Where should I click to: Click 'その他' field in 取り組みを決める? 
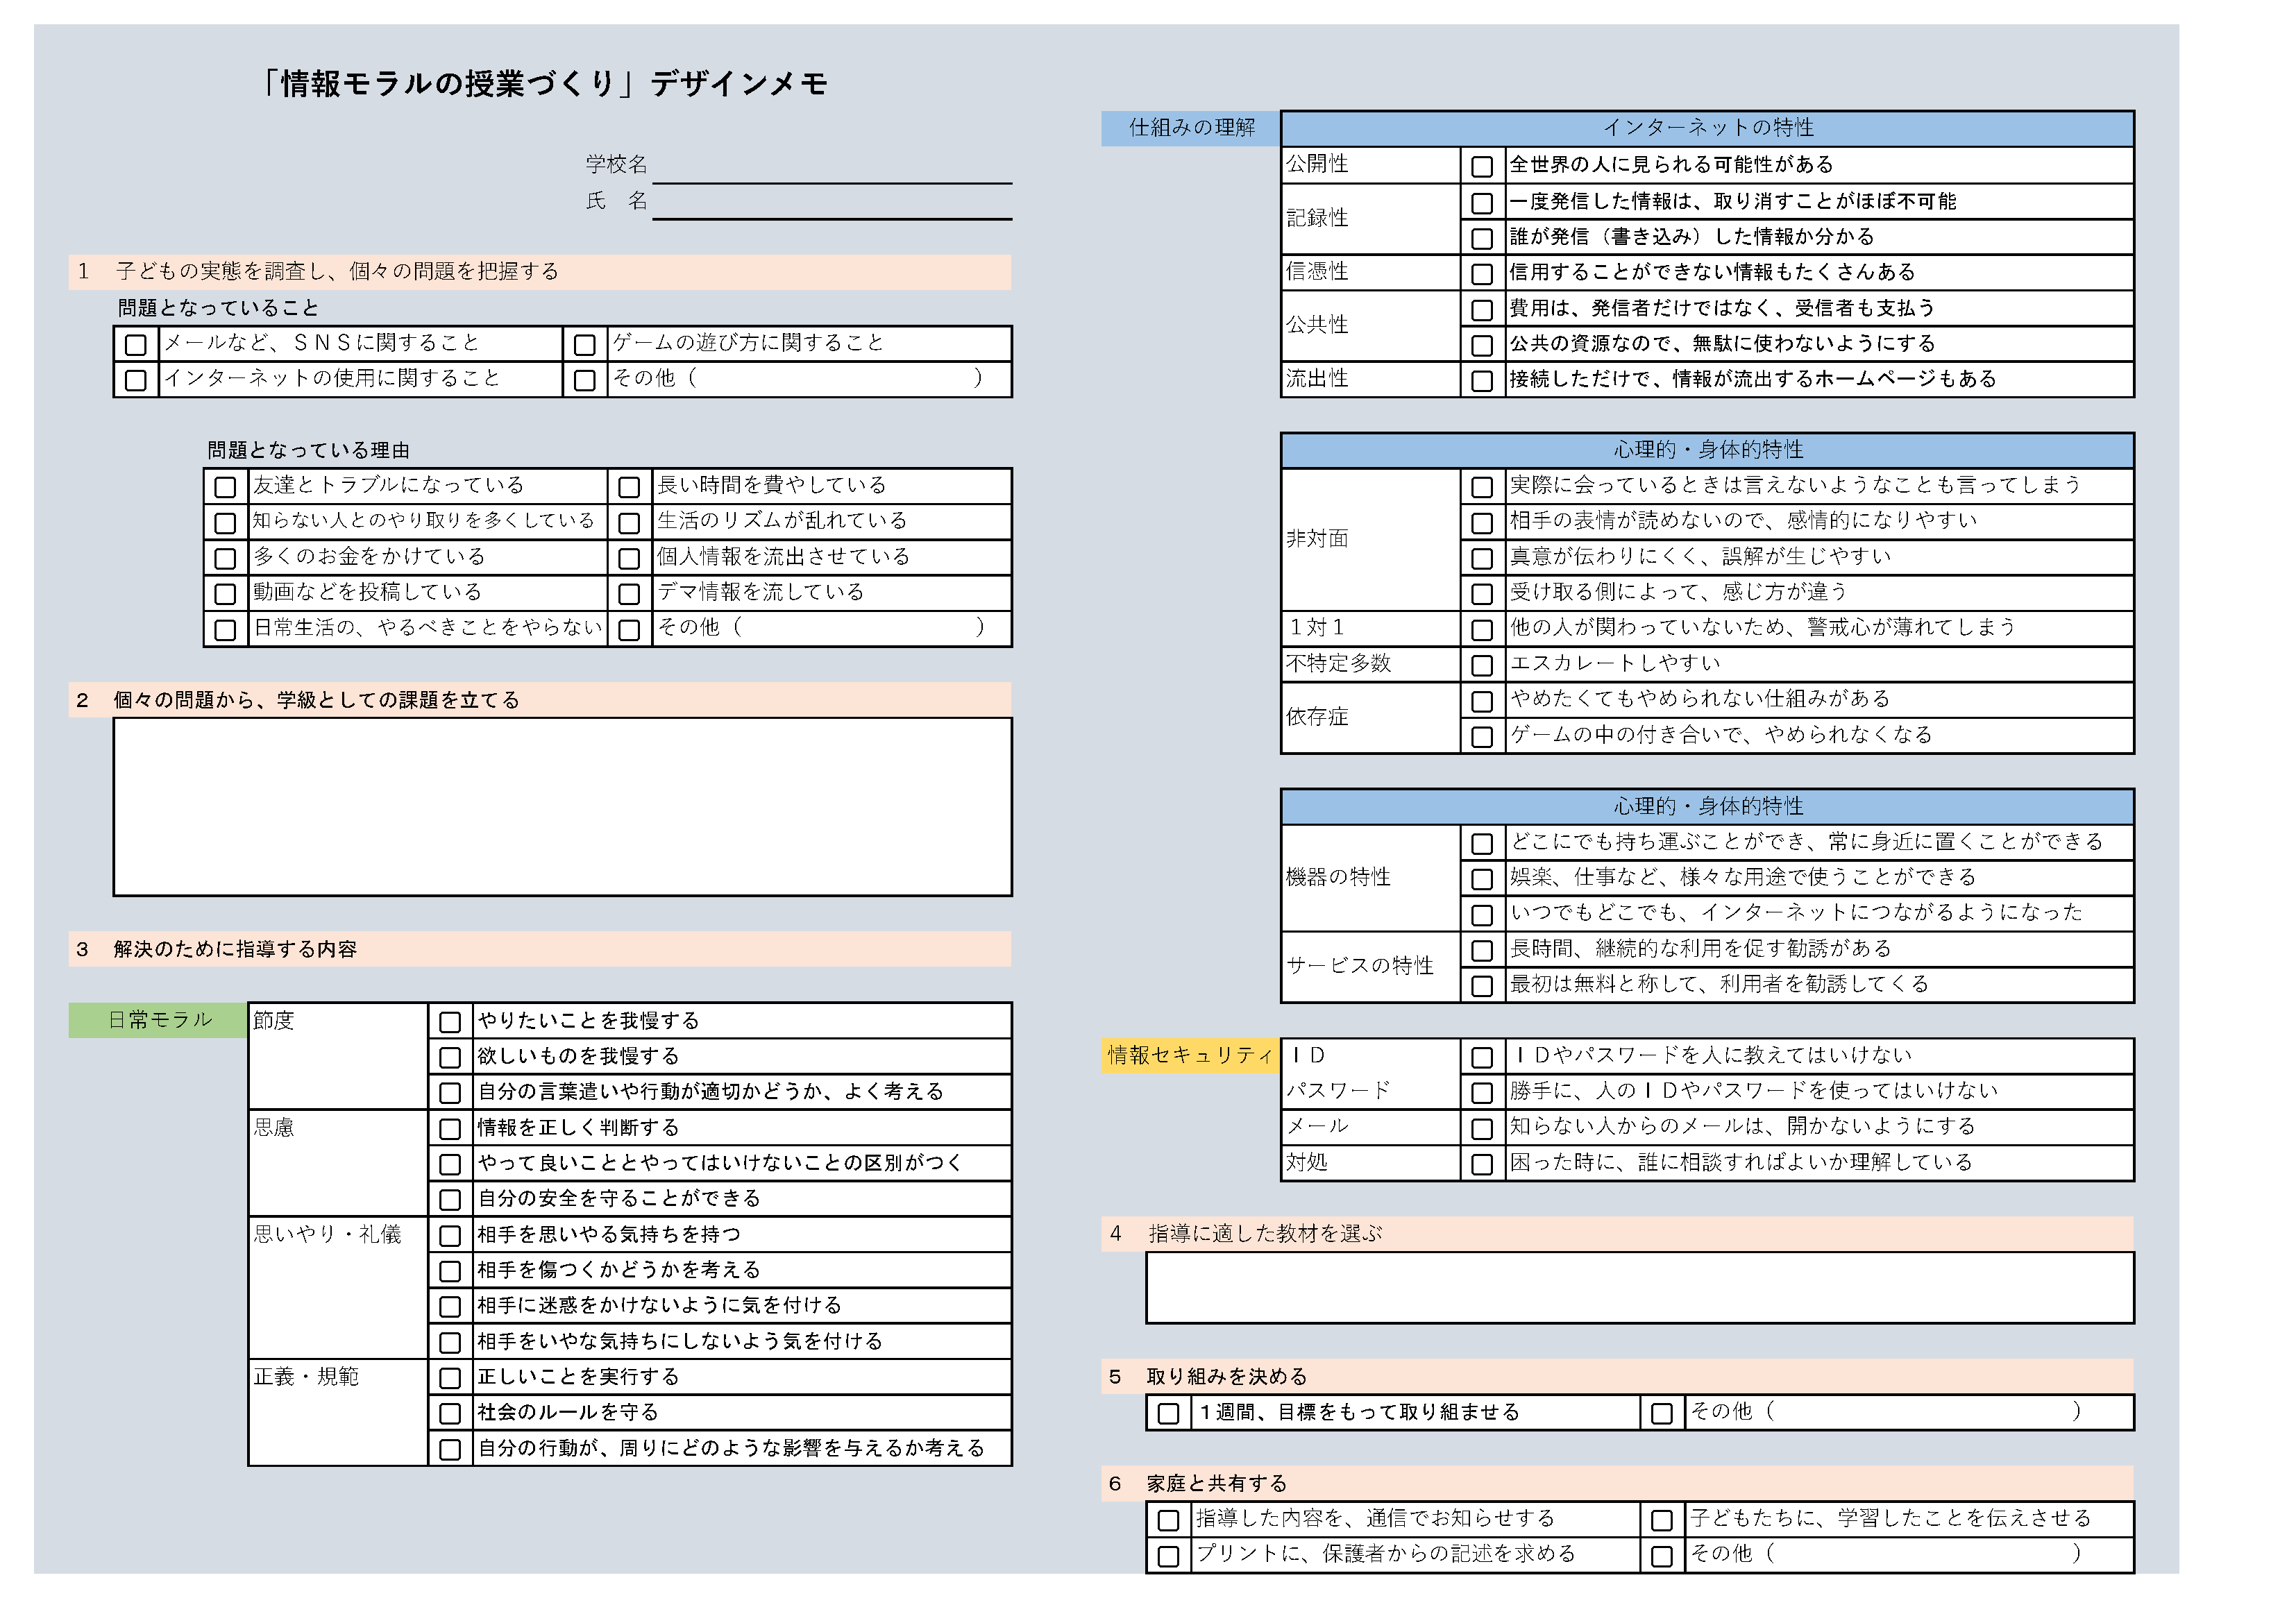[1909, 1413]
